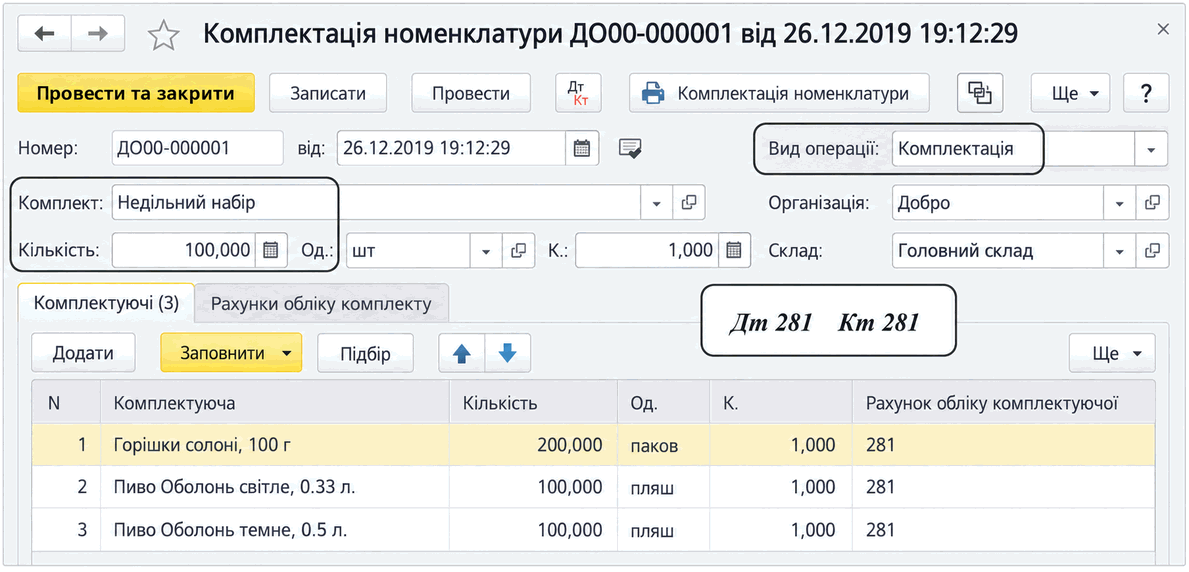Image resolution: width=1189 pixels, height=572 pixels.
Task: Open the top toolbar Ще menu
Action: (x=1070, y=93)
